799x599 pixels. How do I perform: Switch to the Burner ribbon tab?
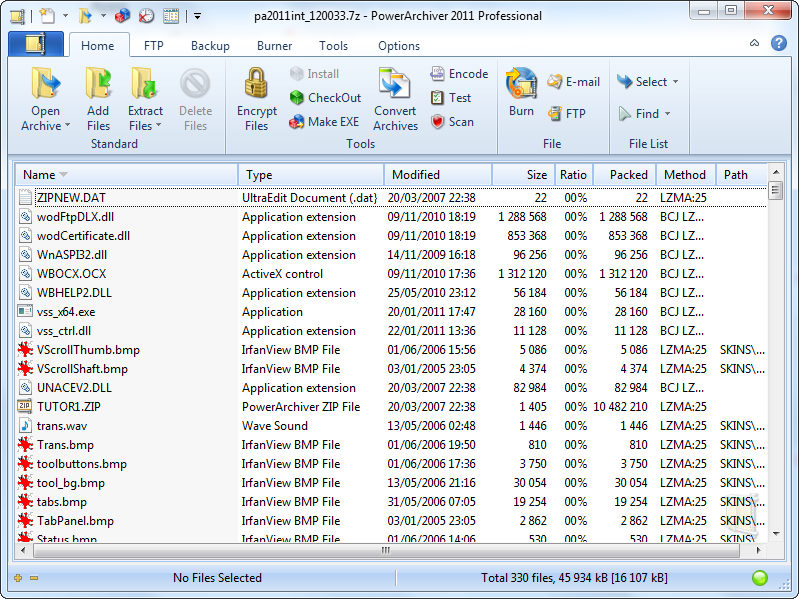tap(274, 46)
